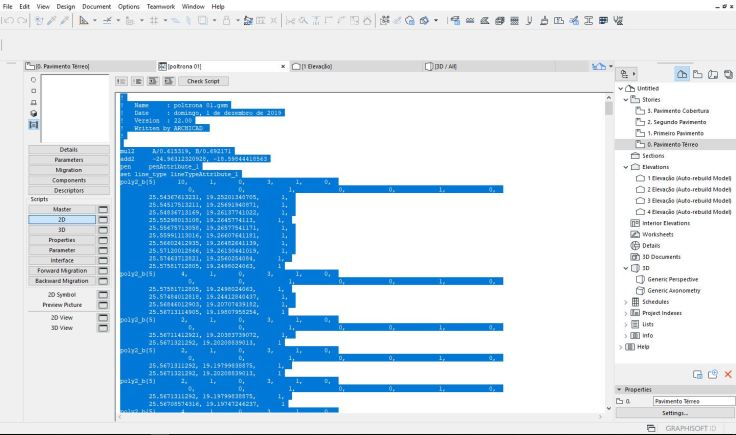
Task: Click the icon left of GRAPHISOFT ID
Action: point(651,428)
